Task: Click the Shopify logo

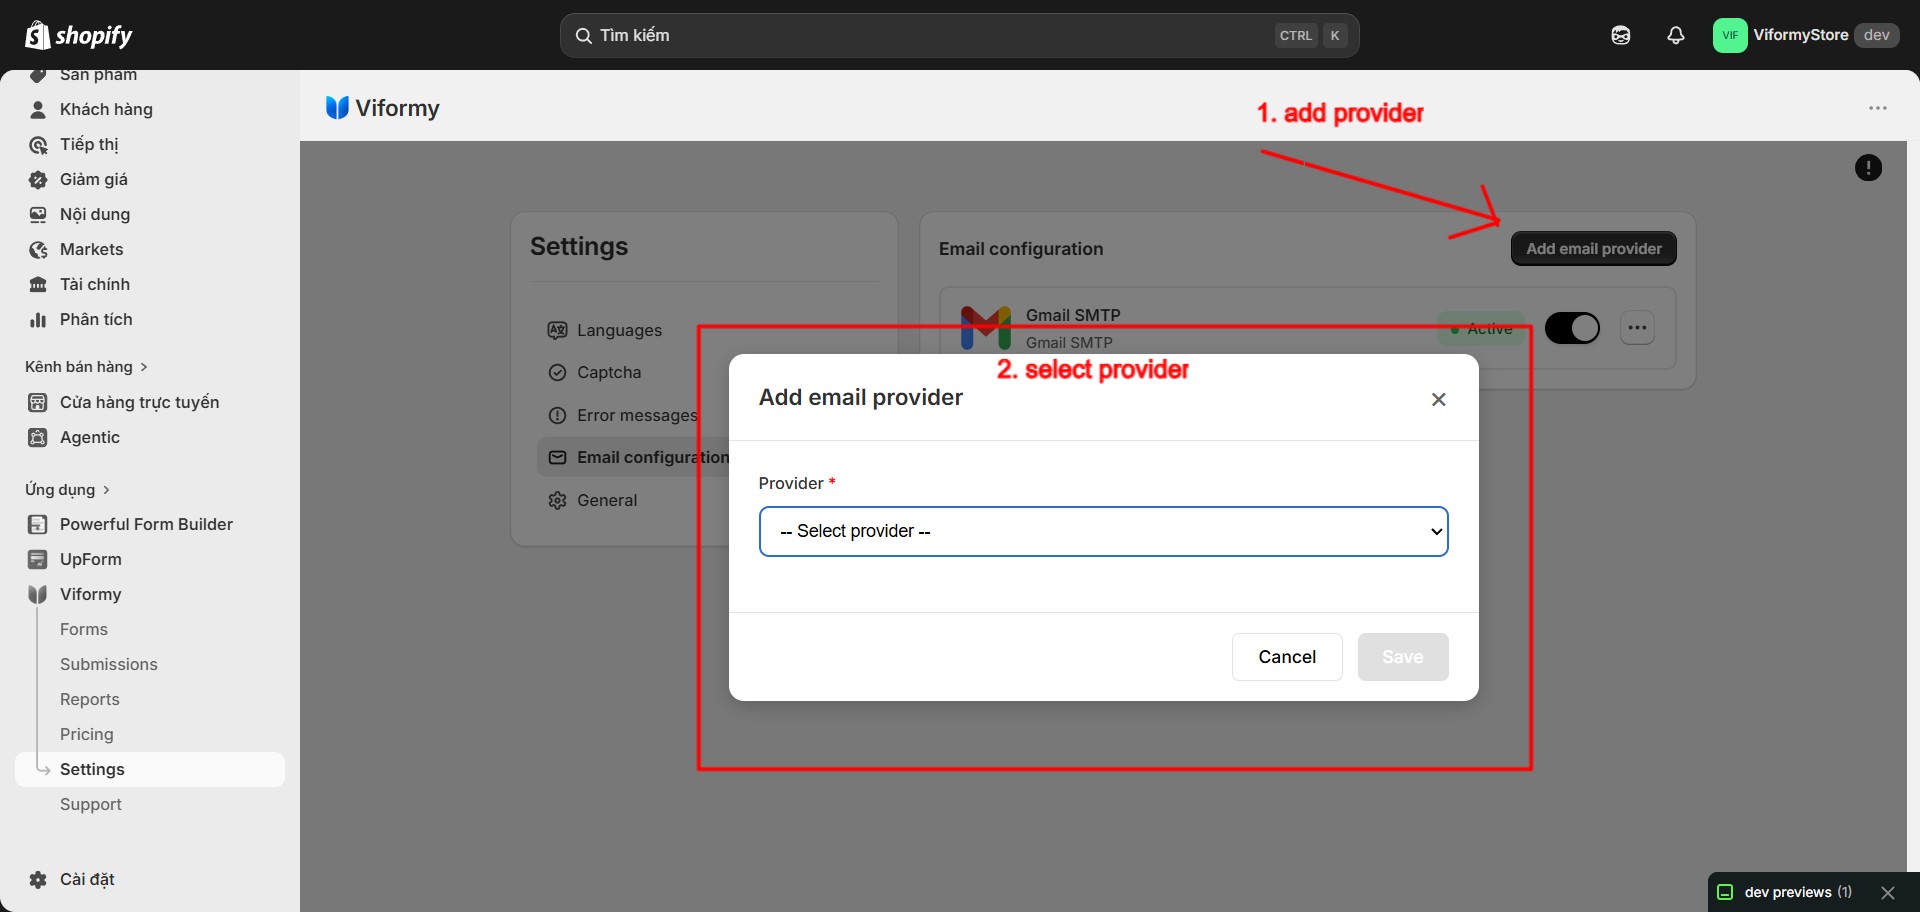Action: click(78, 35)
